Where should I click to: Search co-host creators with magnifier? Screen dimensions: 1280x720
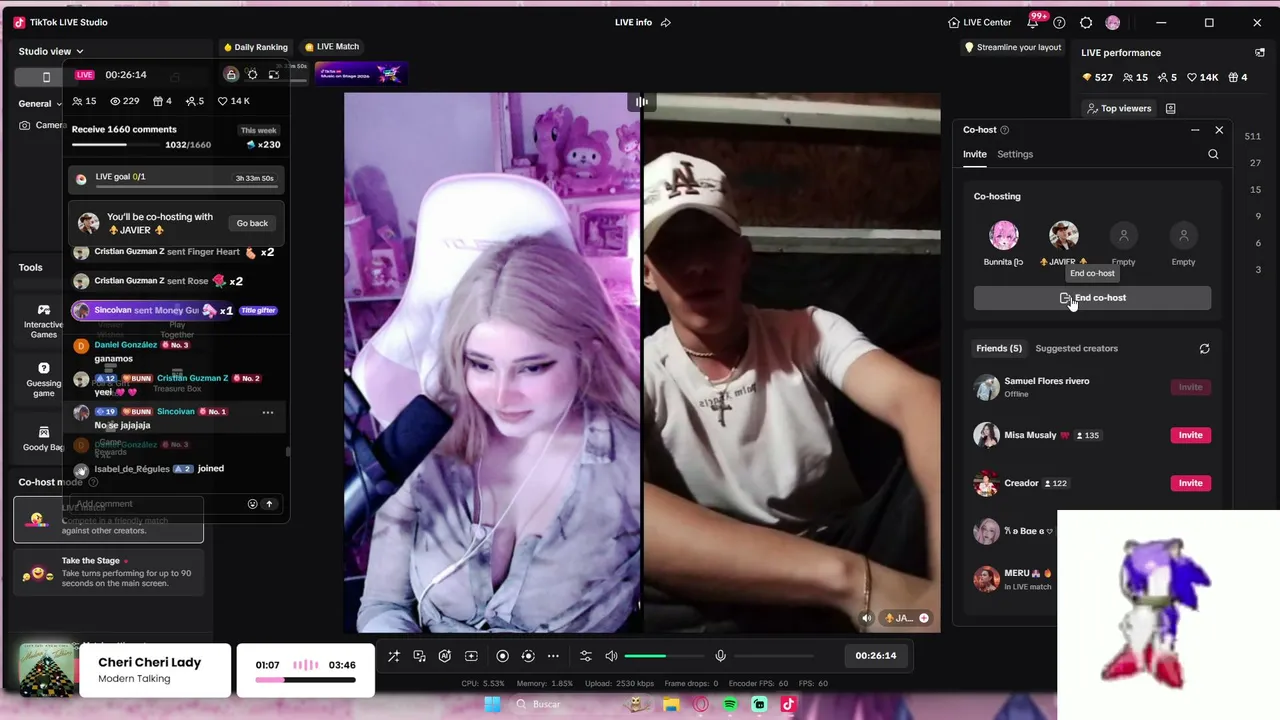click(x=1213, y=154)
